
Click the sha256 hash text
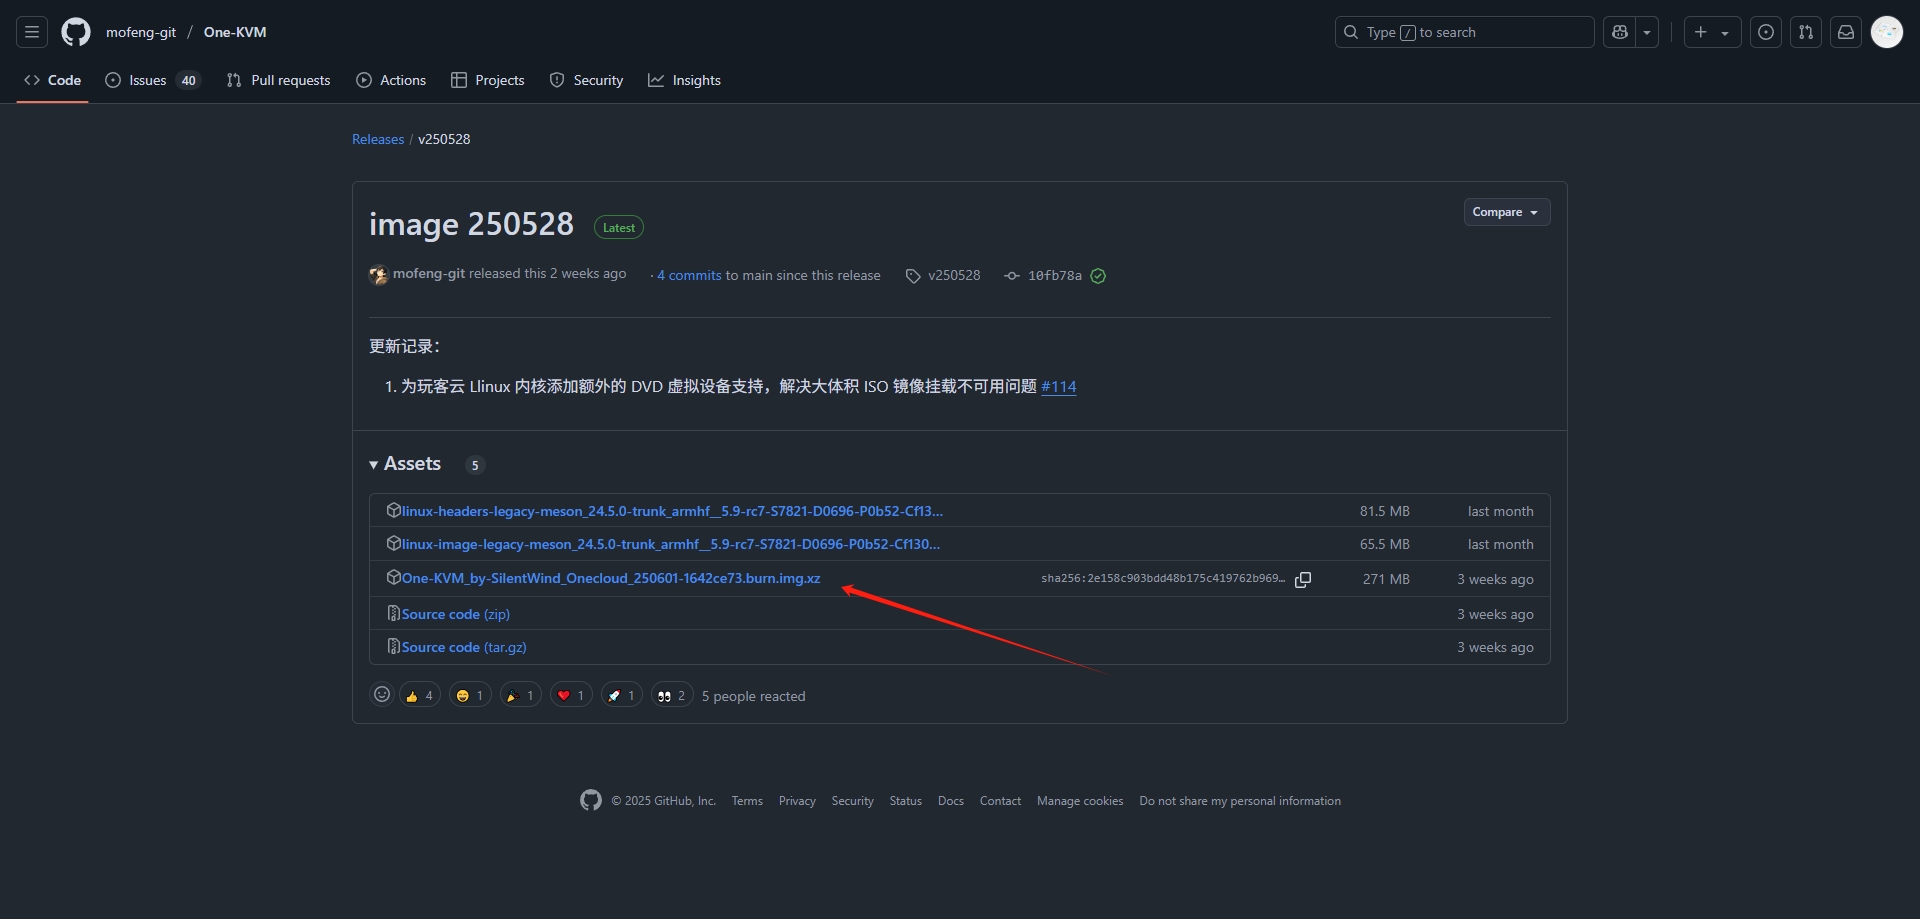pyautogui.click(x=1163, y=578)
